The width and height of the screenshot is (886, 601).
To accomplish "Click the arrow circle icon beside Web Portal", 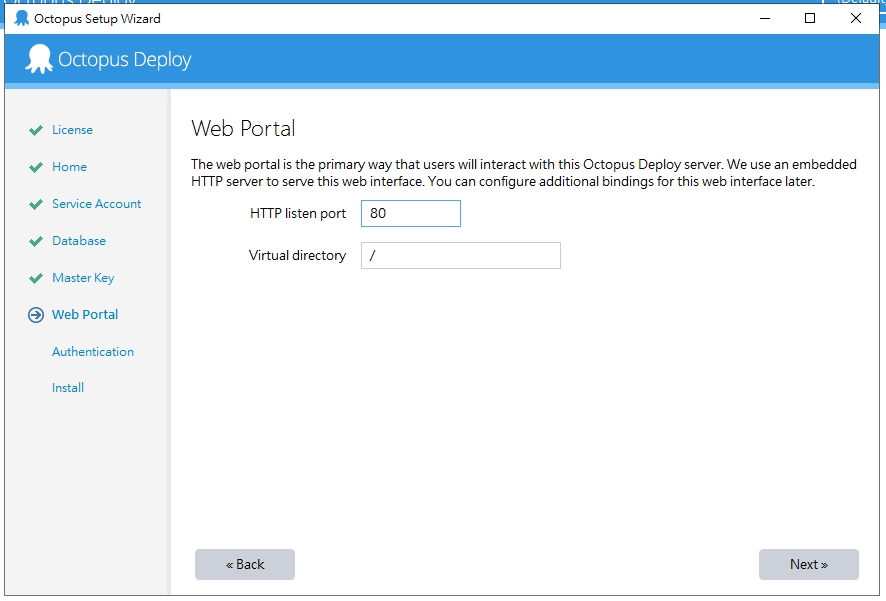I will point(36,315).
